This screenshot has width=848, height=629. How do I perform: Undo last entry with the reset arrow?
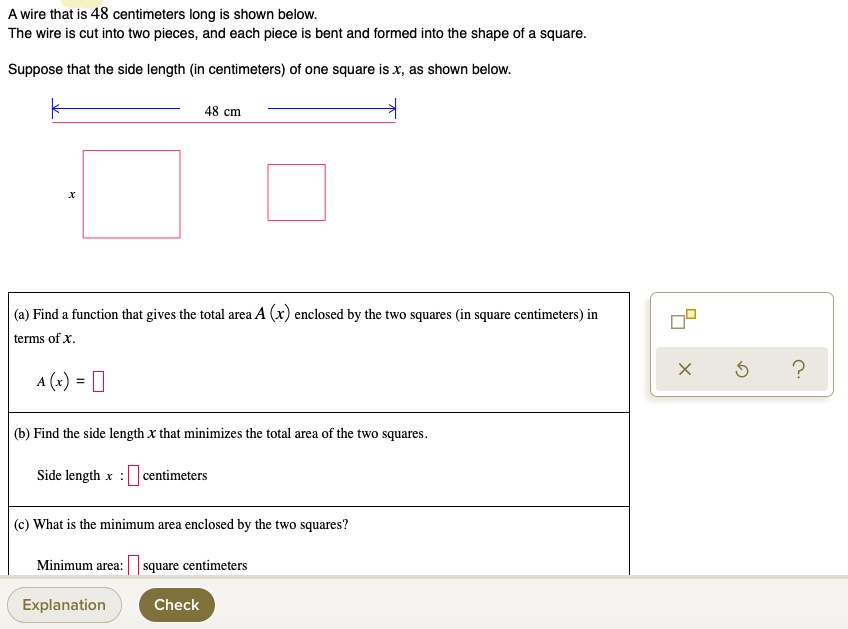click(742, 369)
